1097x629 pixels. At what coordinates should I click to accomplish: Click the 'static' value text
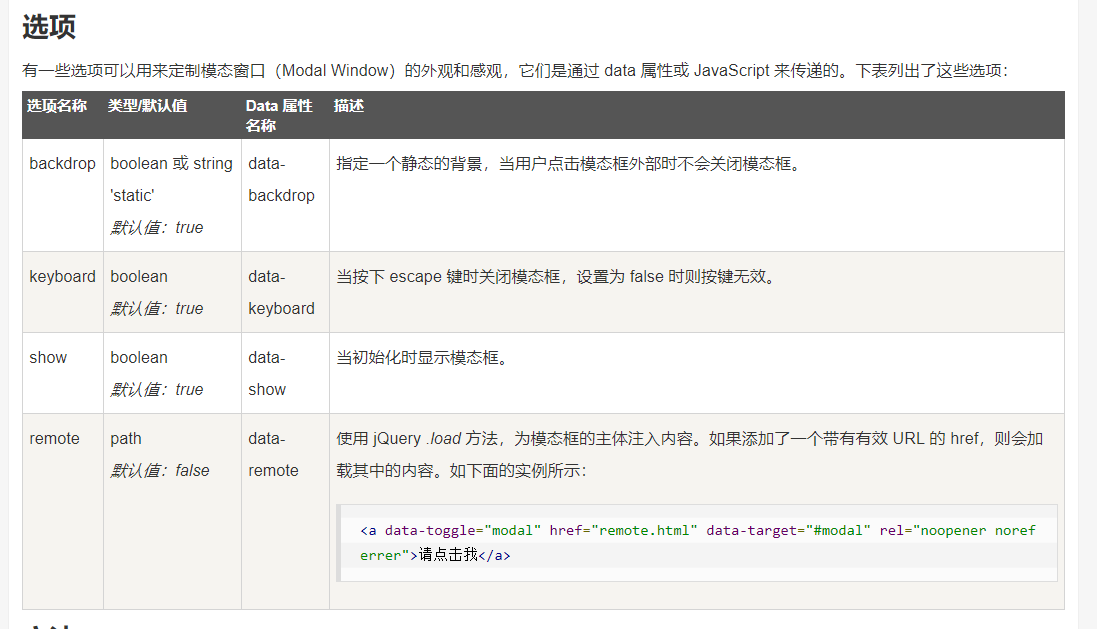(132, 195)
